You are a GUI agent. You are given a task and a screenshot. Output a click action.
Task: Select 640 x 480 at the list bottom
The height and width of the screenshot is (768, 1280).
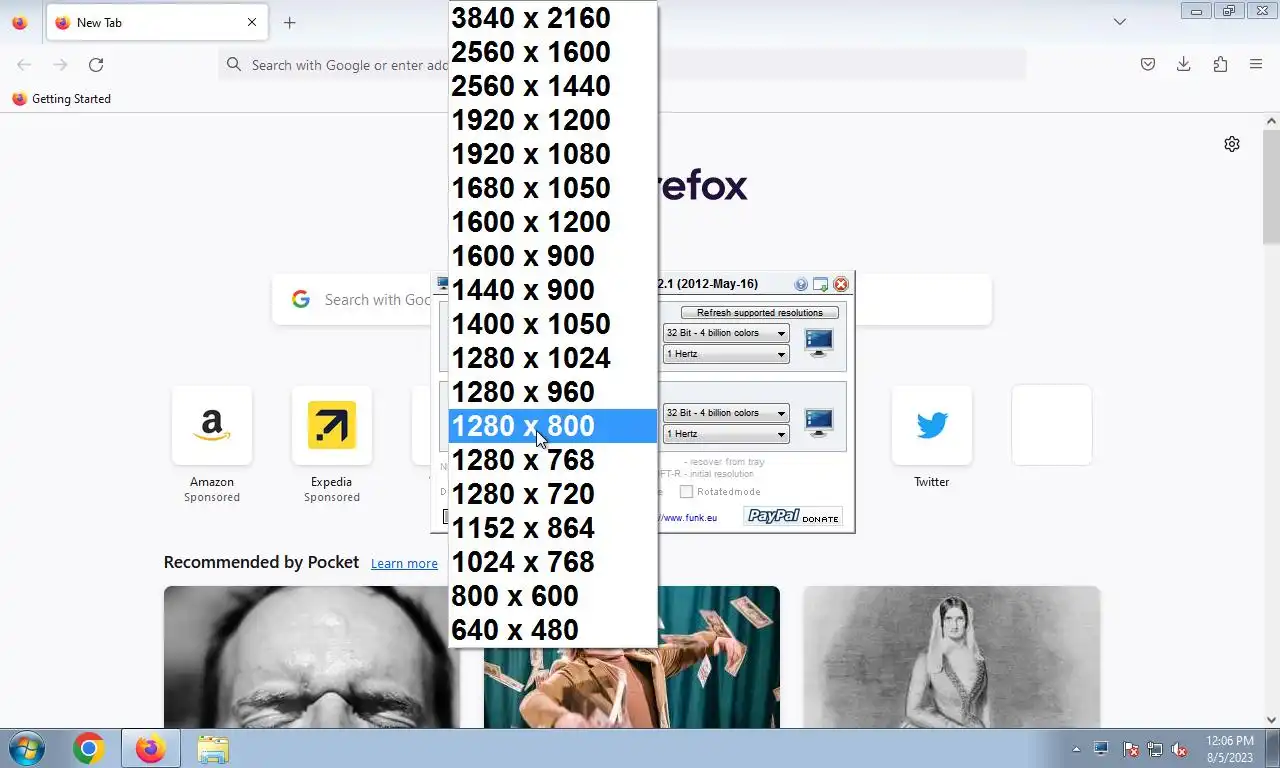click(553, 630)
